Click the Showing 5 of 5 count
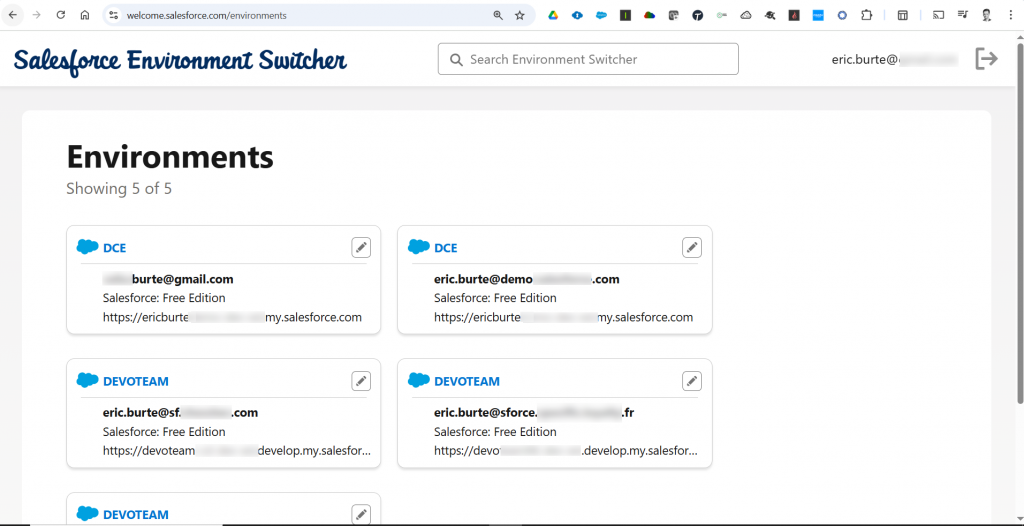This screenshot has width=1024, height=526. 119,189
